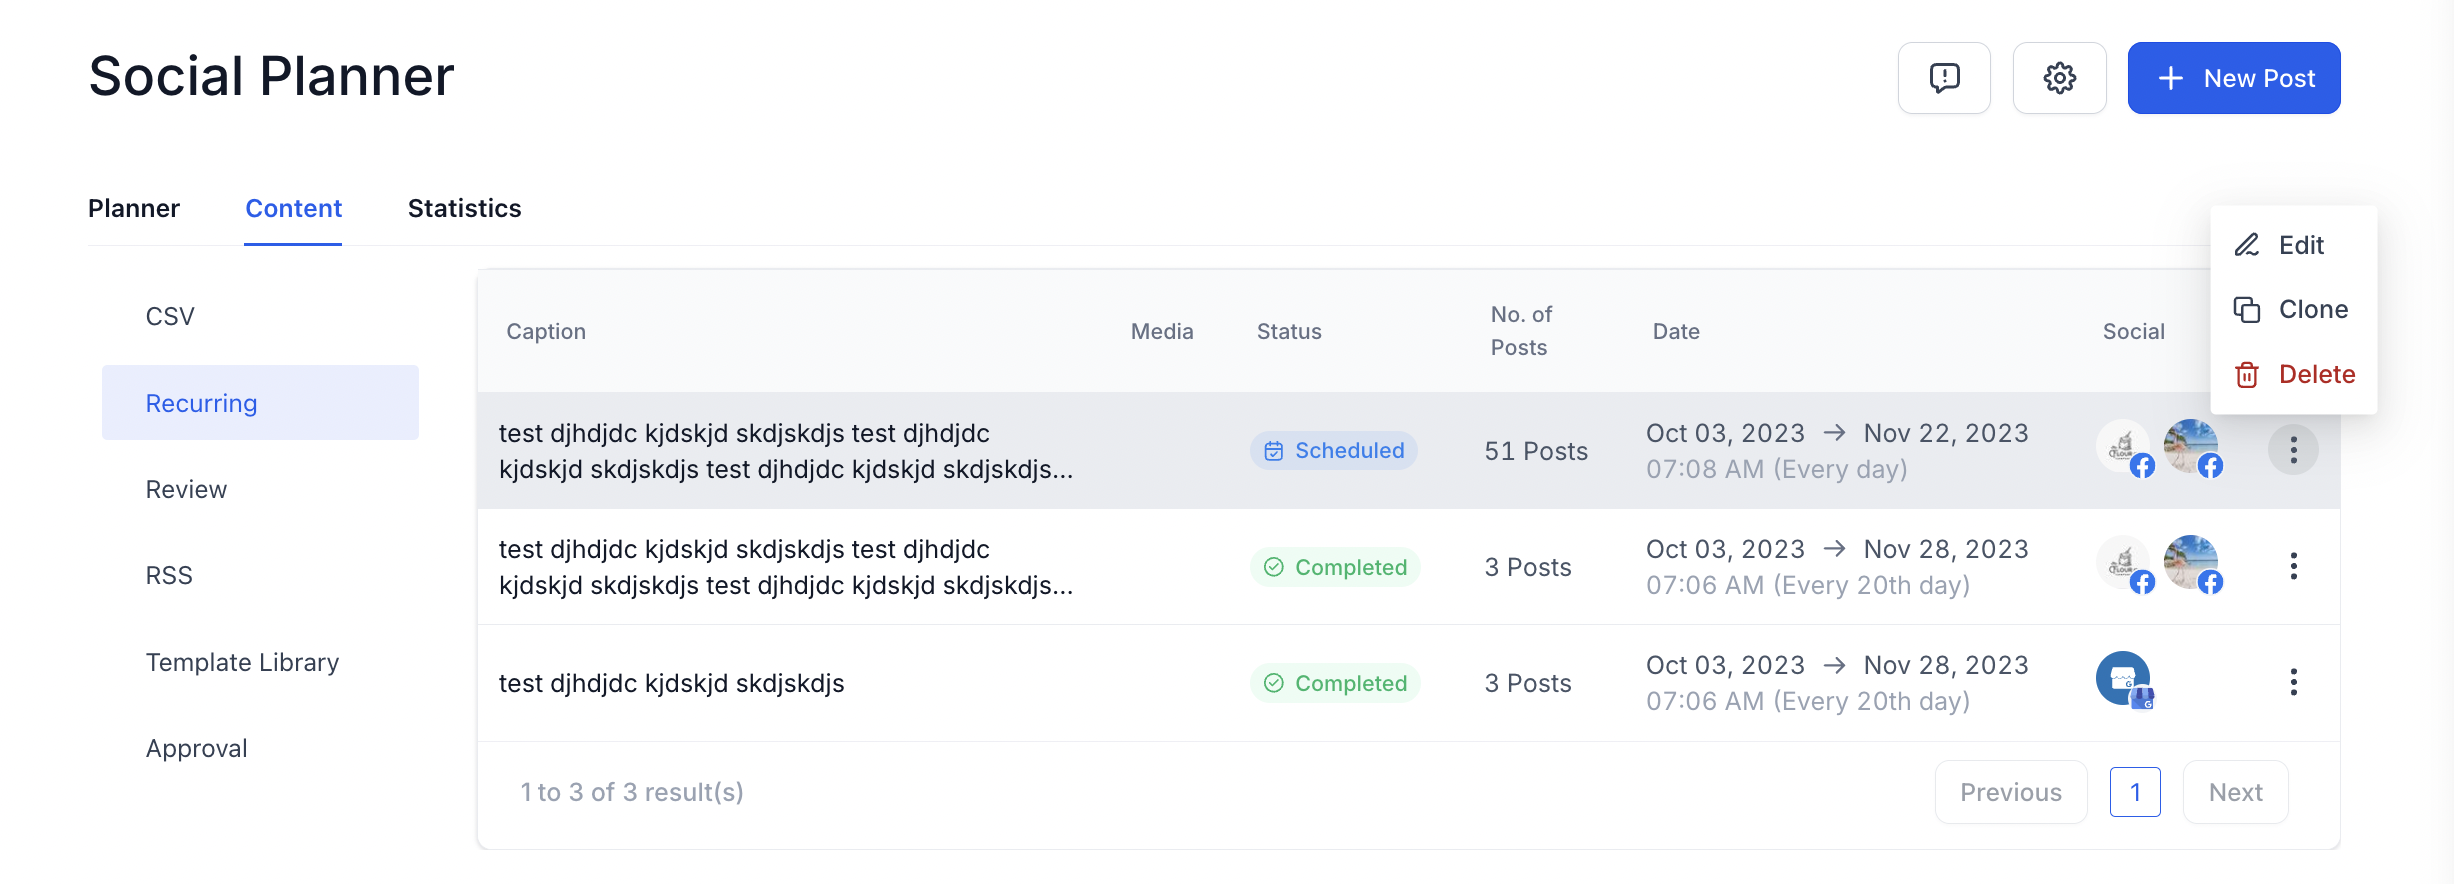2454x884 pixels.
Task: Click the Scheduled status badge
Action: (x=1334, y=450)
